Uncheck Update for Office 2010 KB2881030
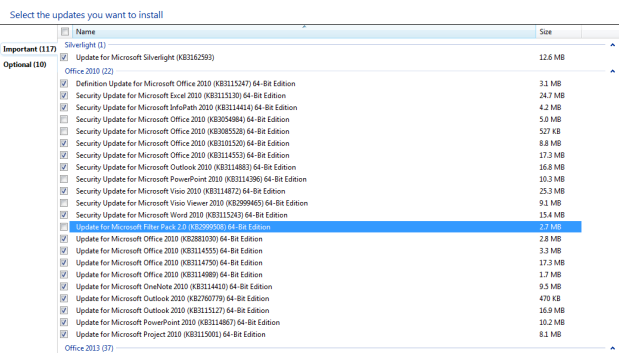 [64, 239]
